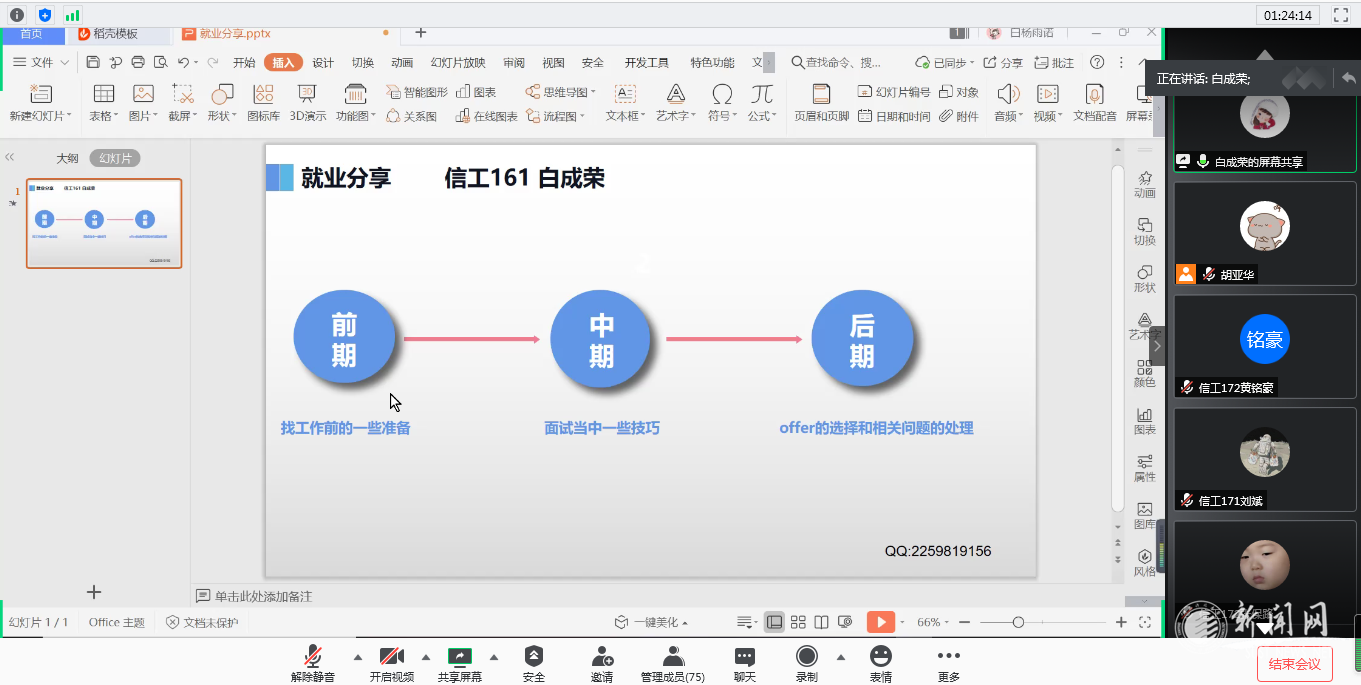
Task: Unmute microphone with 解除静音
Action: 313,657
